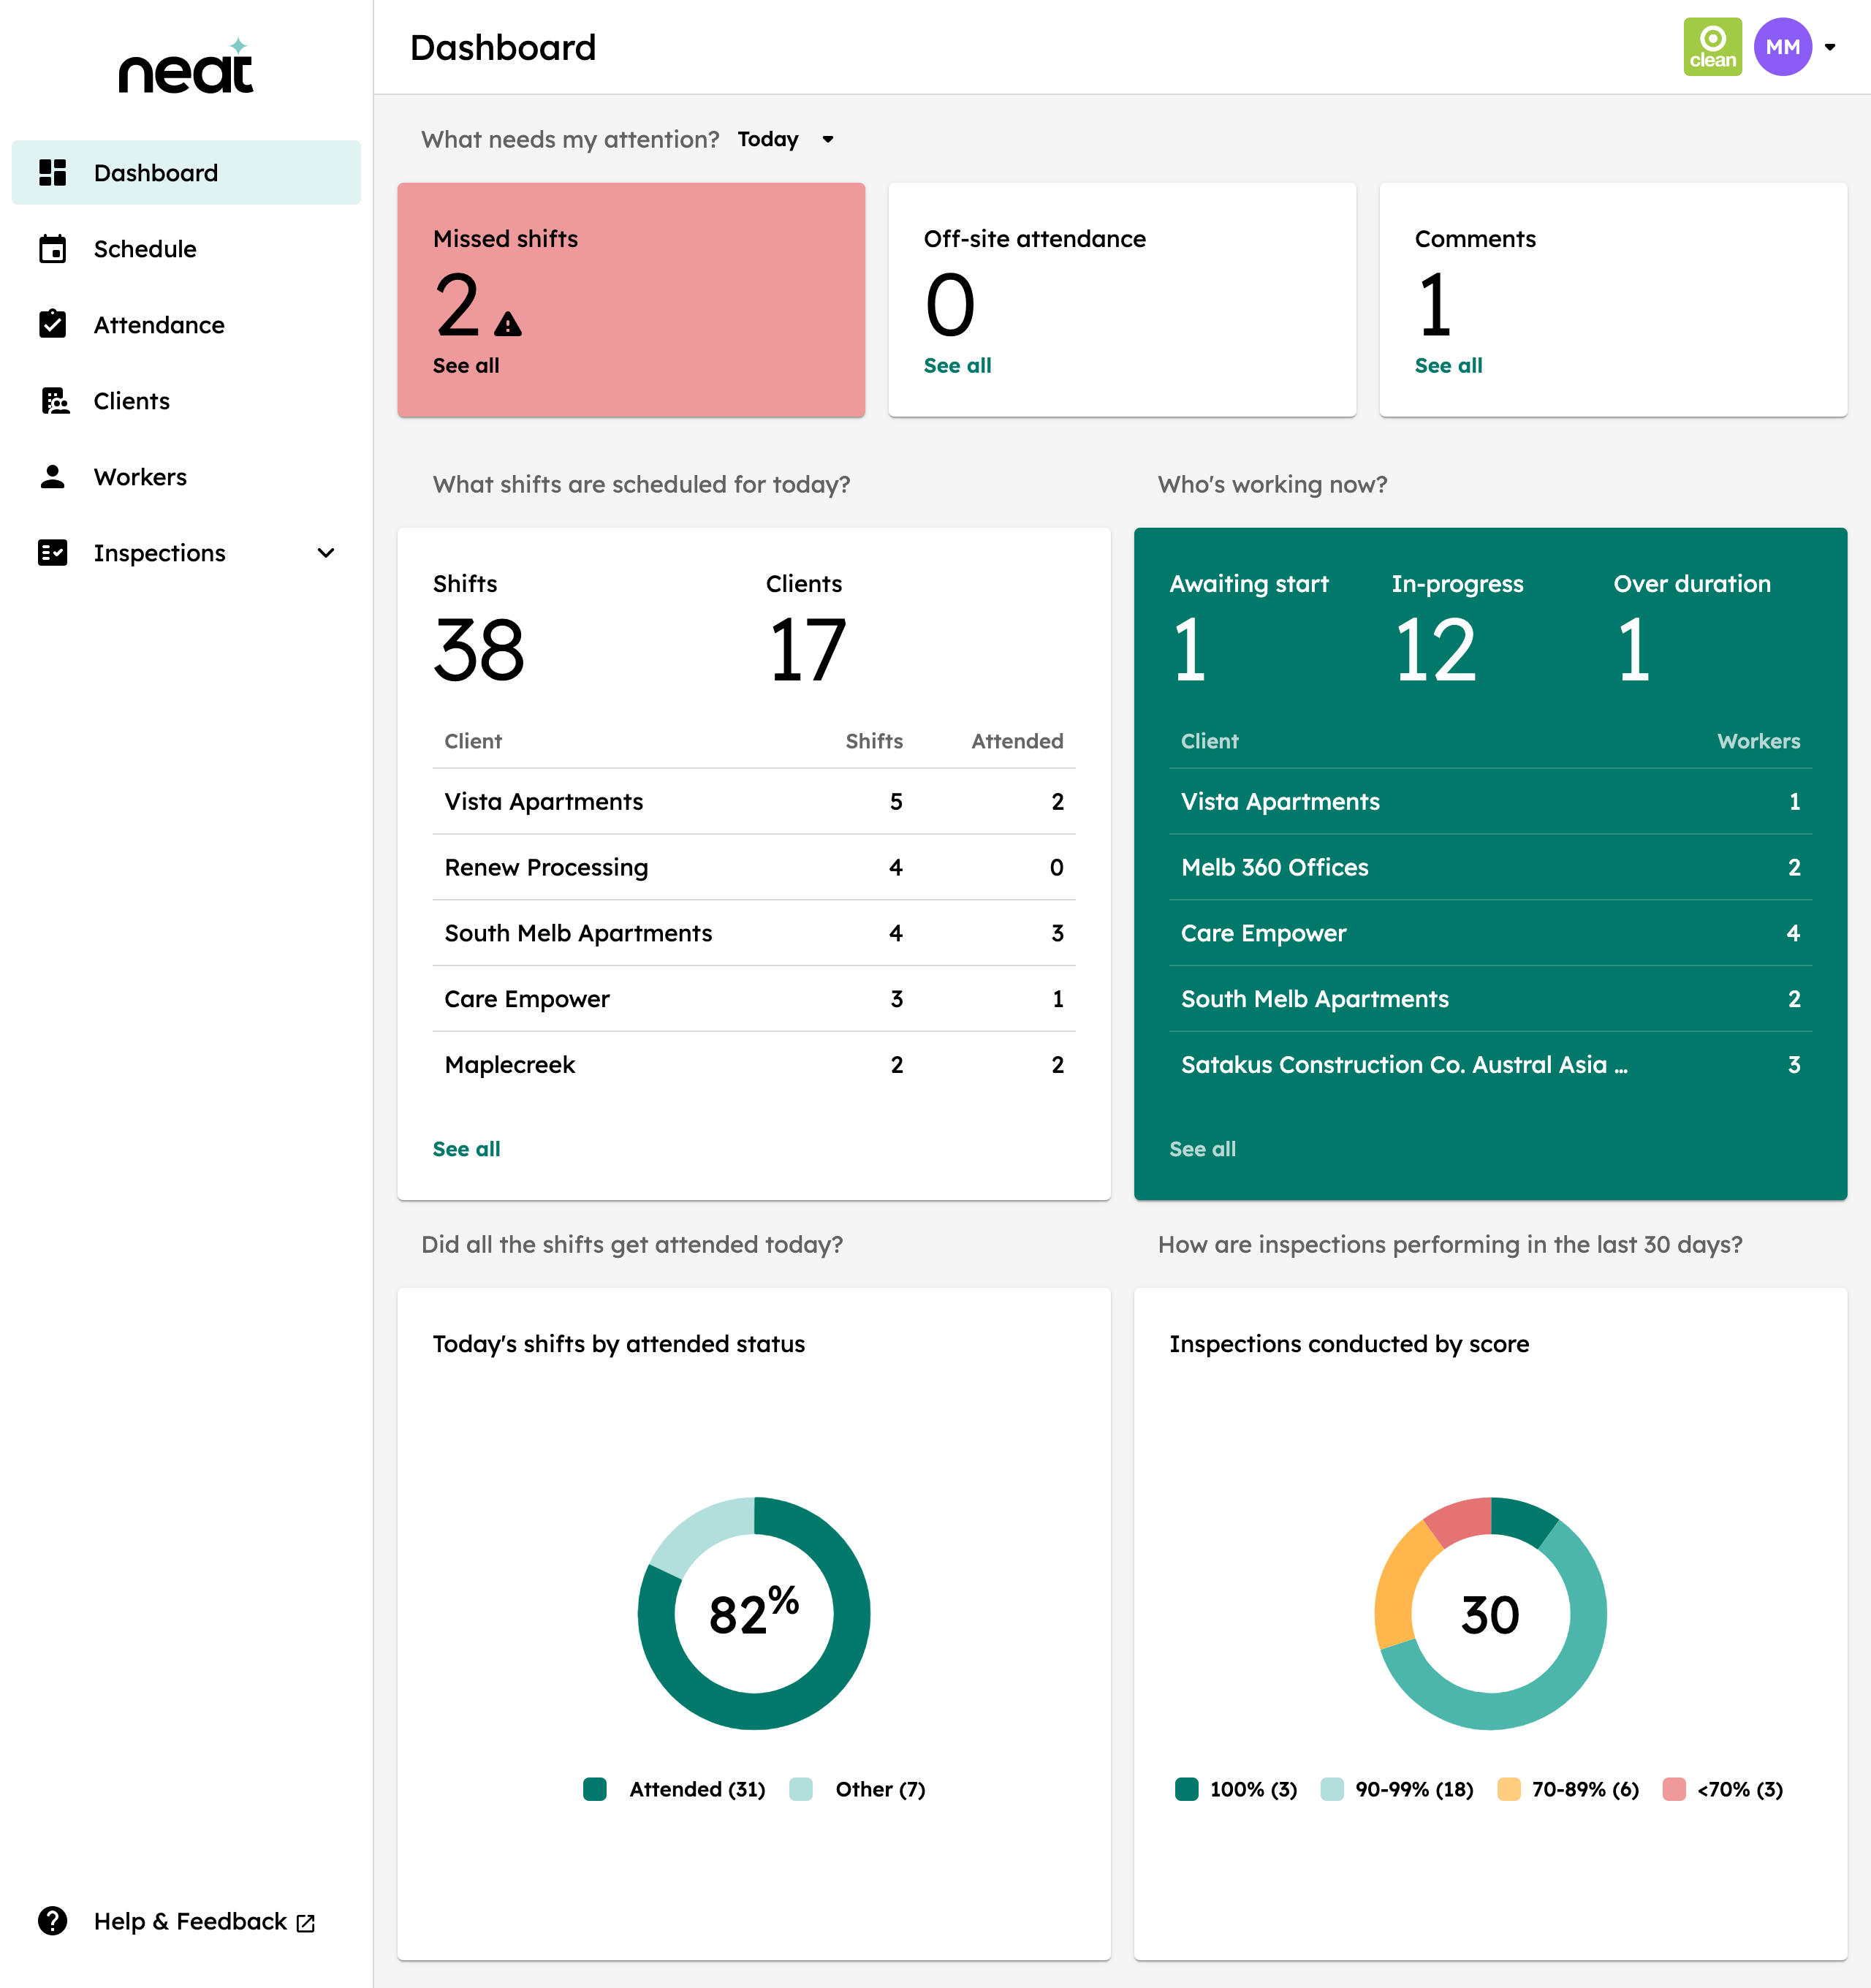Image resolution: width=1871 pixels, height=1988 pixels.
Task: Expand the Inspections submenu chevron
Action: click(x=326, y=553)
